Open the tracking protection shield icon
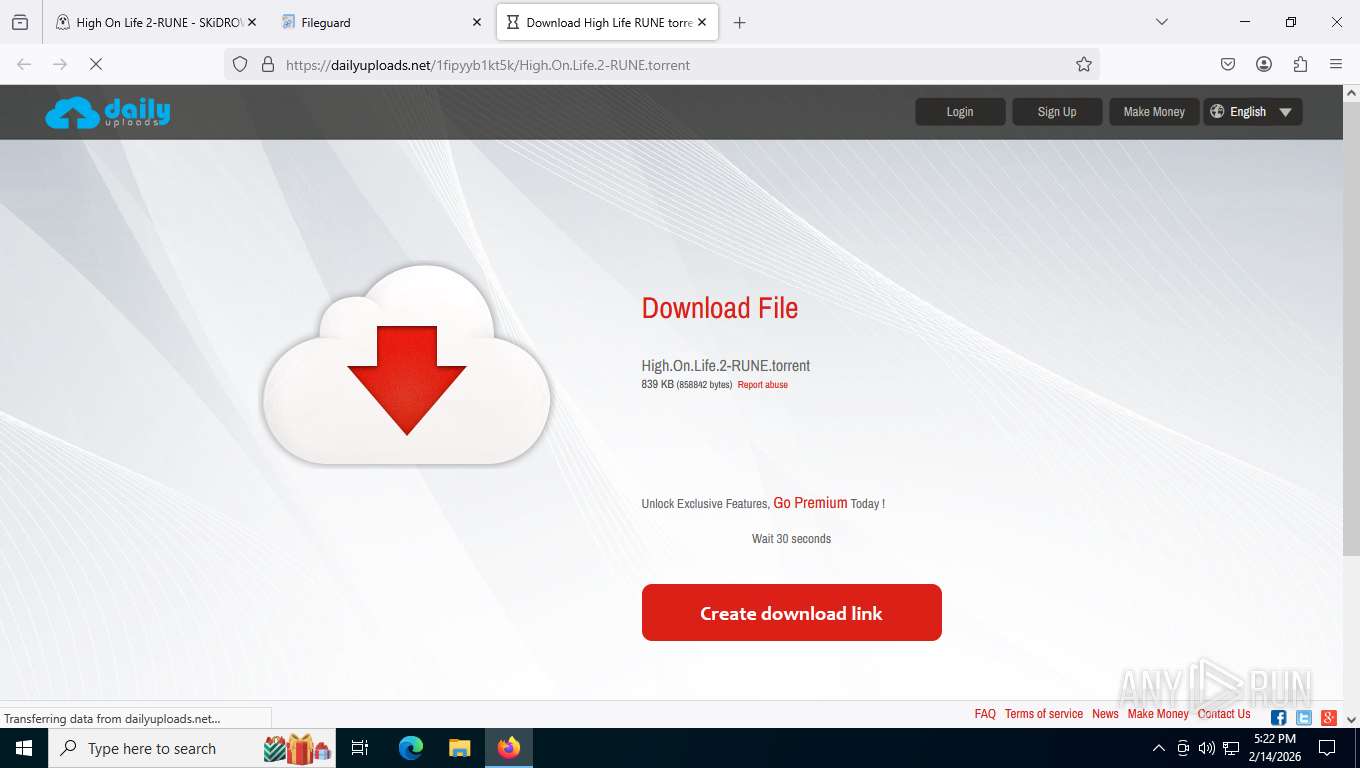Viewport: 1360px width, 768px height. [240, 64]
